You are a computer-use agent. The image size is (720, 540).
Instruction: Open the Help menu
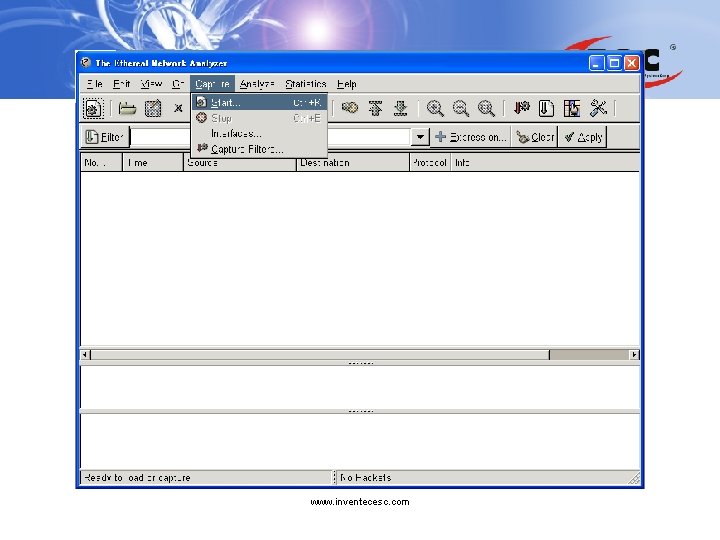[x=346, y=84]
